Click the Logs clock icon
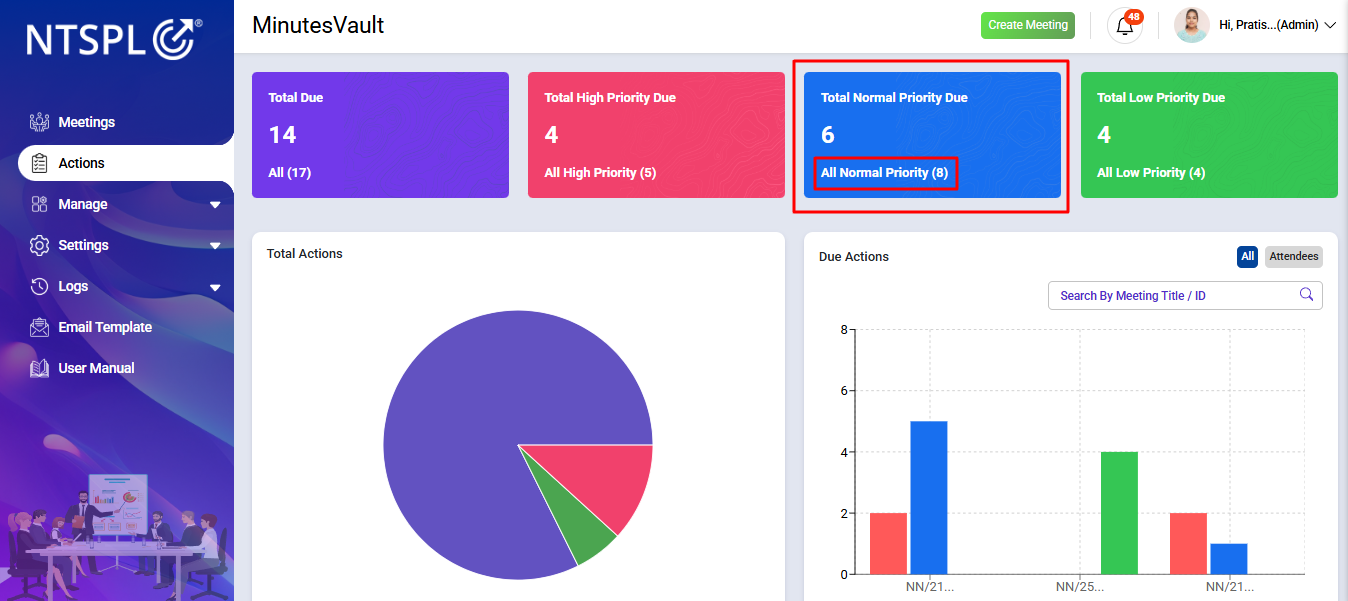 (x=39, y=286)
